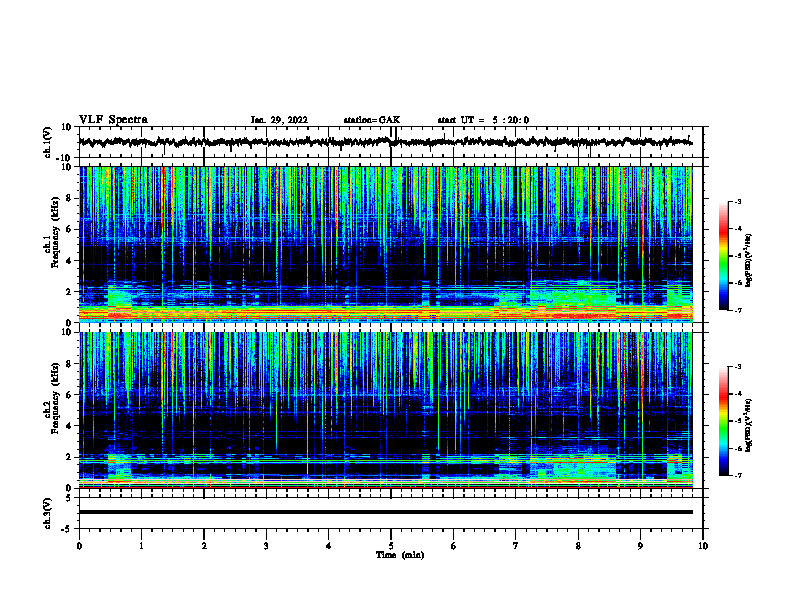Click the "VLF Spectra" plot title
The image size is (792, 612).
(x=113, y=120)
